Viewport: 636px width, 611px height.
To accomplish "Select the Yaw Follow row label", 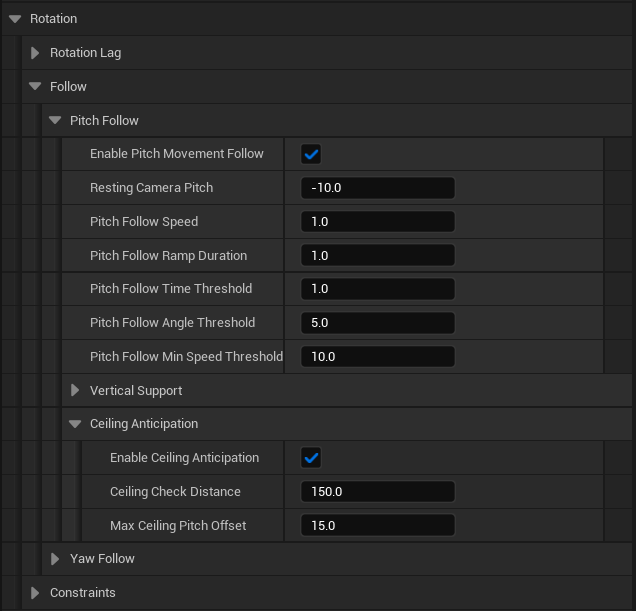I will pos(102,559).
